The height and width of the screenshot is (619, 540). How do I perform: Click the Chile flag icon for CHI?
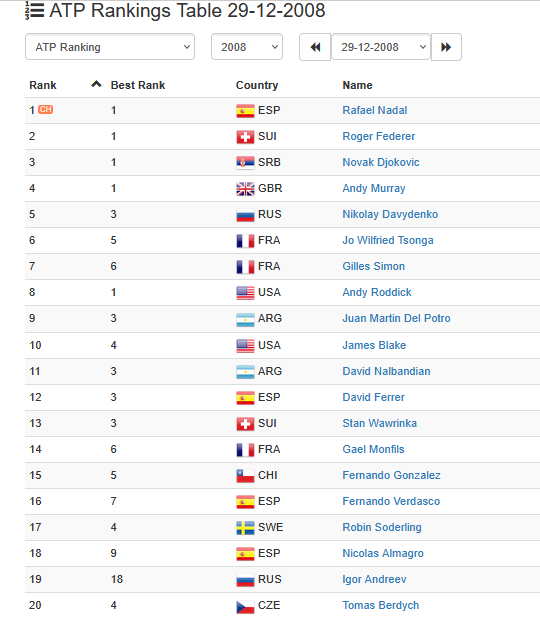point(245,476)
